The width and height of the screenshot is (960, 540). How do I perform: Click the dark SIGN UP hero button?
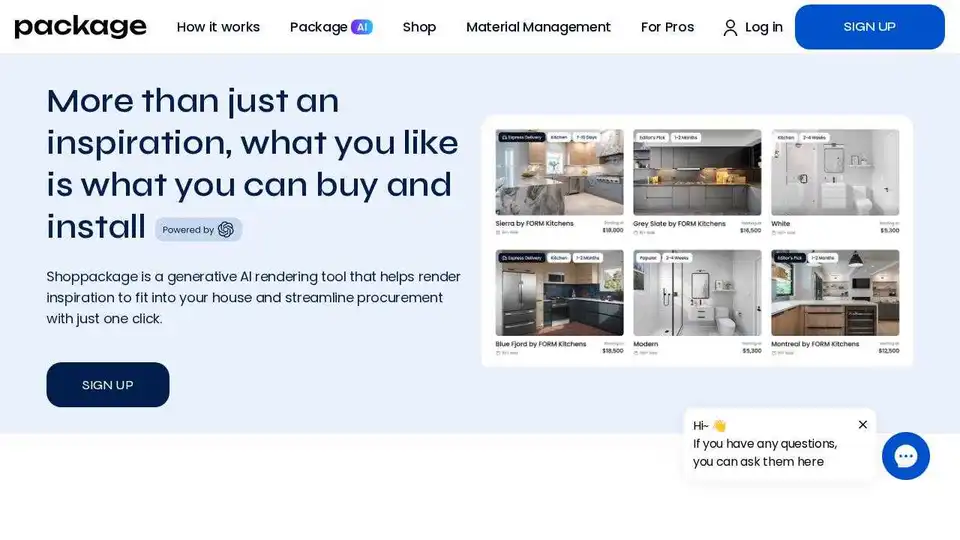click(x=108, y=384)
